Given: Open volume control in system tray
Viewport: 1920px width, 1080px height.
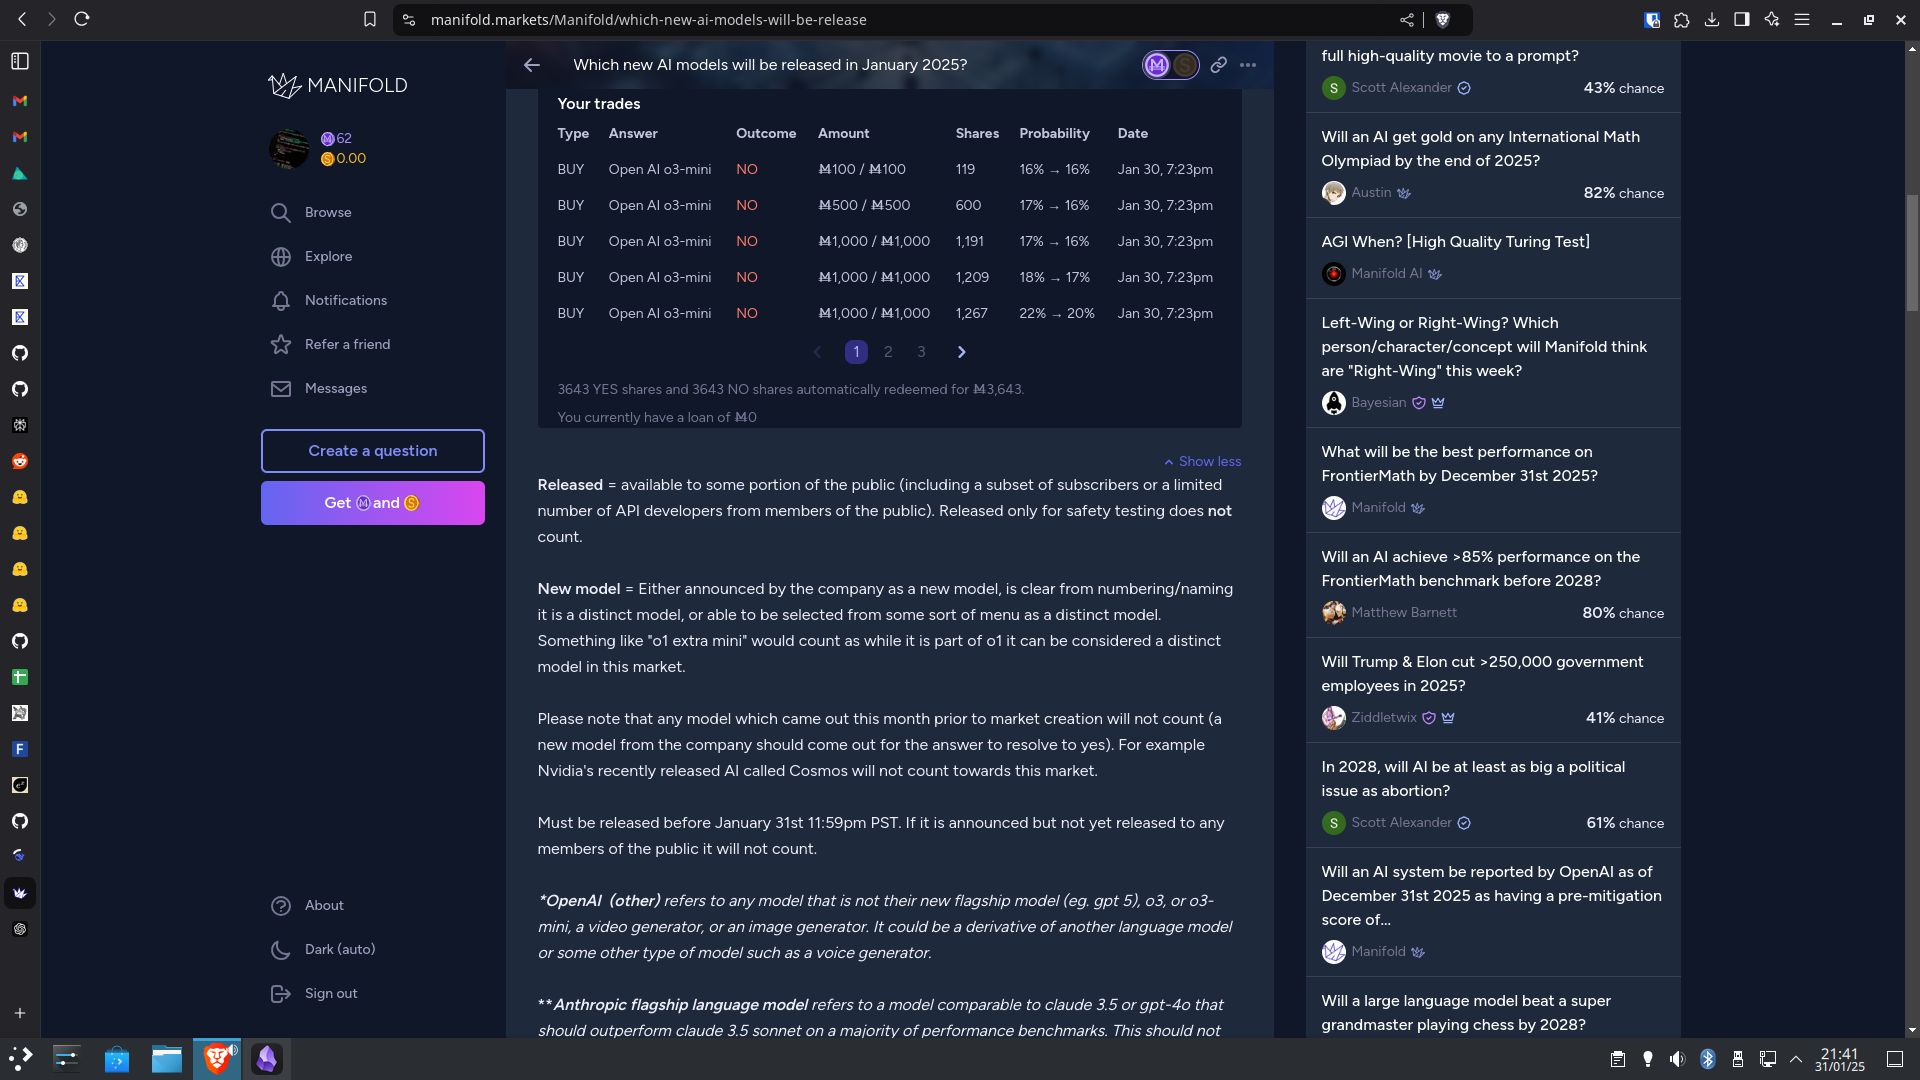Looking at the screenshot, I should coord(1677,1059).
